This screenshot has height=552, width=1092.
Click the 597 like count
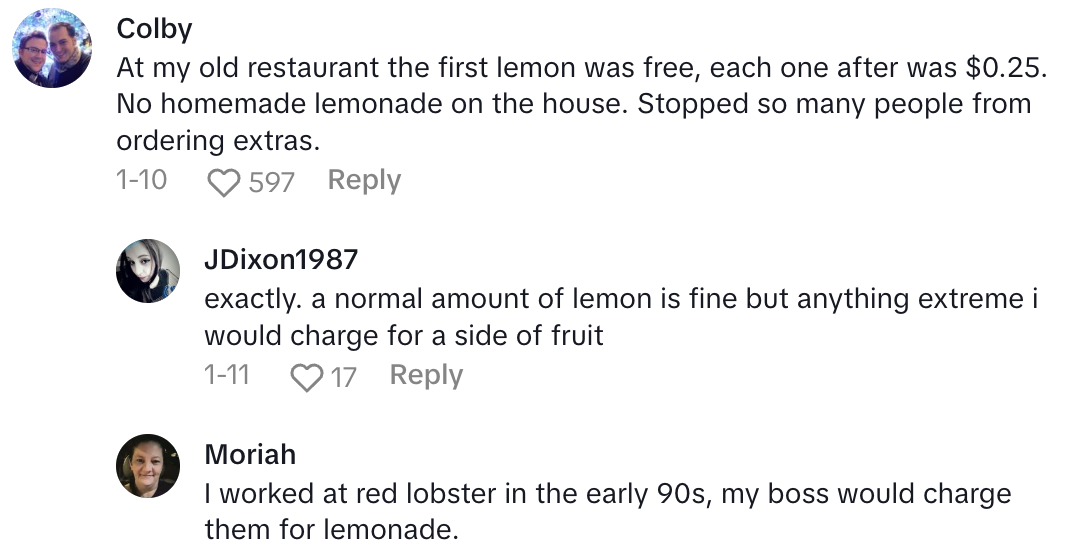[x=271, y=182]
